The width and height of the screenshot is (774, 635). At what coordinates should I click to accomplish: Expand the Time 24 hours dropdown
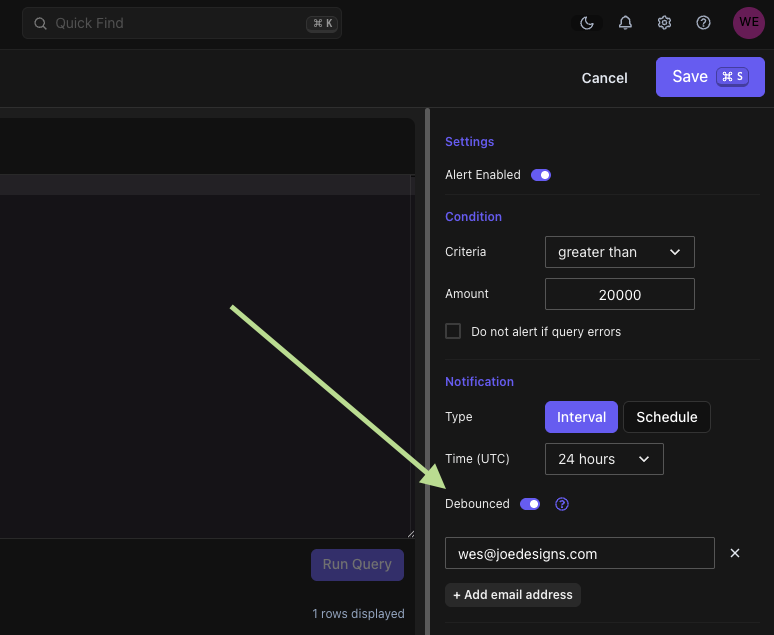(604, 459)
